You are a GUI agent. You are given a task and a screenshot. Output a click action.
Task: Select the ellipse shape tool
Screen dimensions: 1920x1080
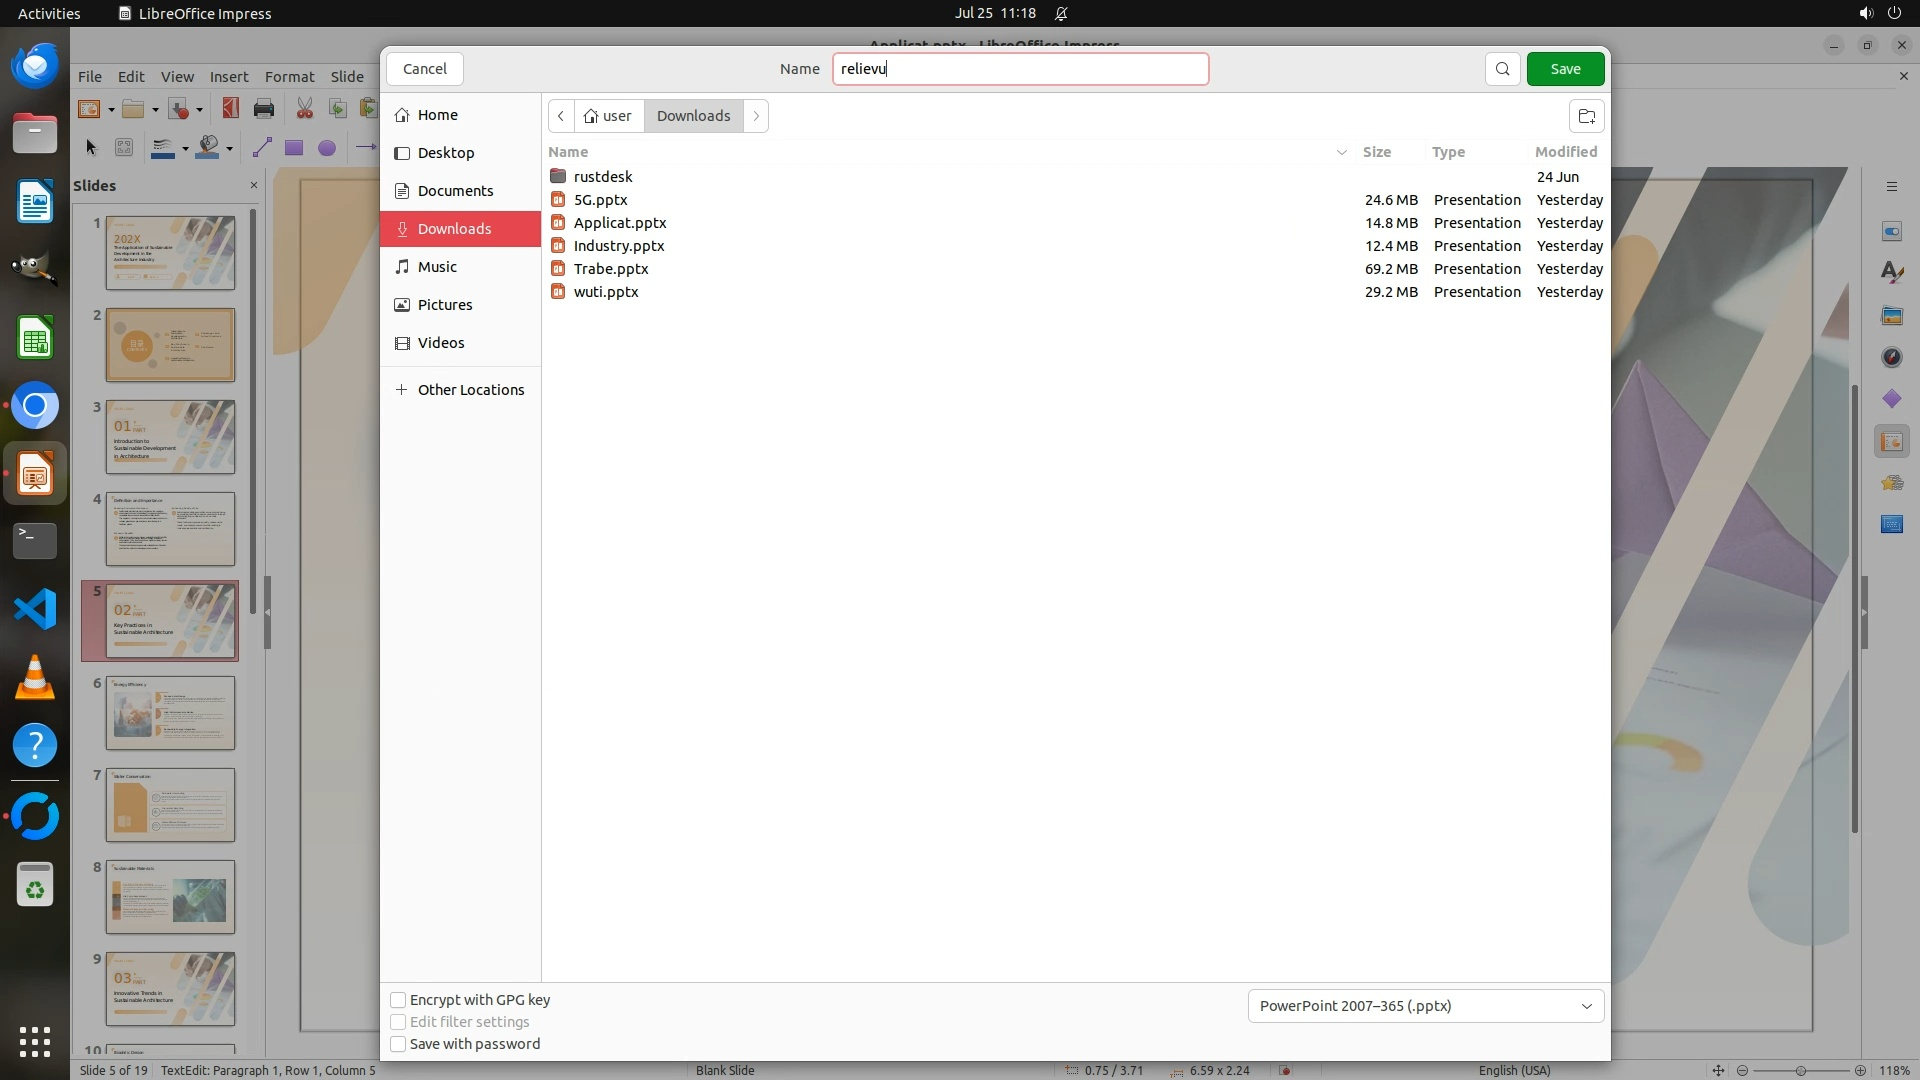[326, 148]
